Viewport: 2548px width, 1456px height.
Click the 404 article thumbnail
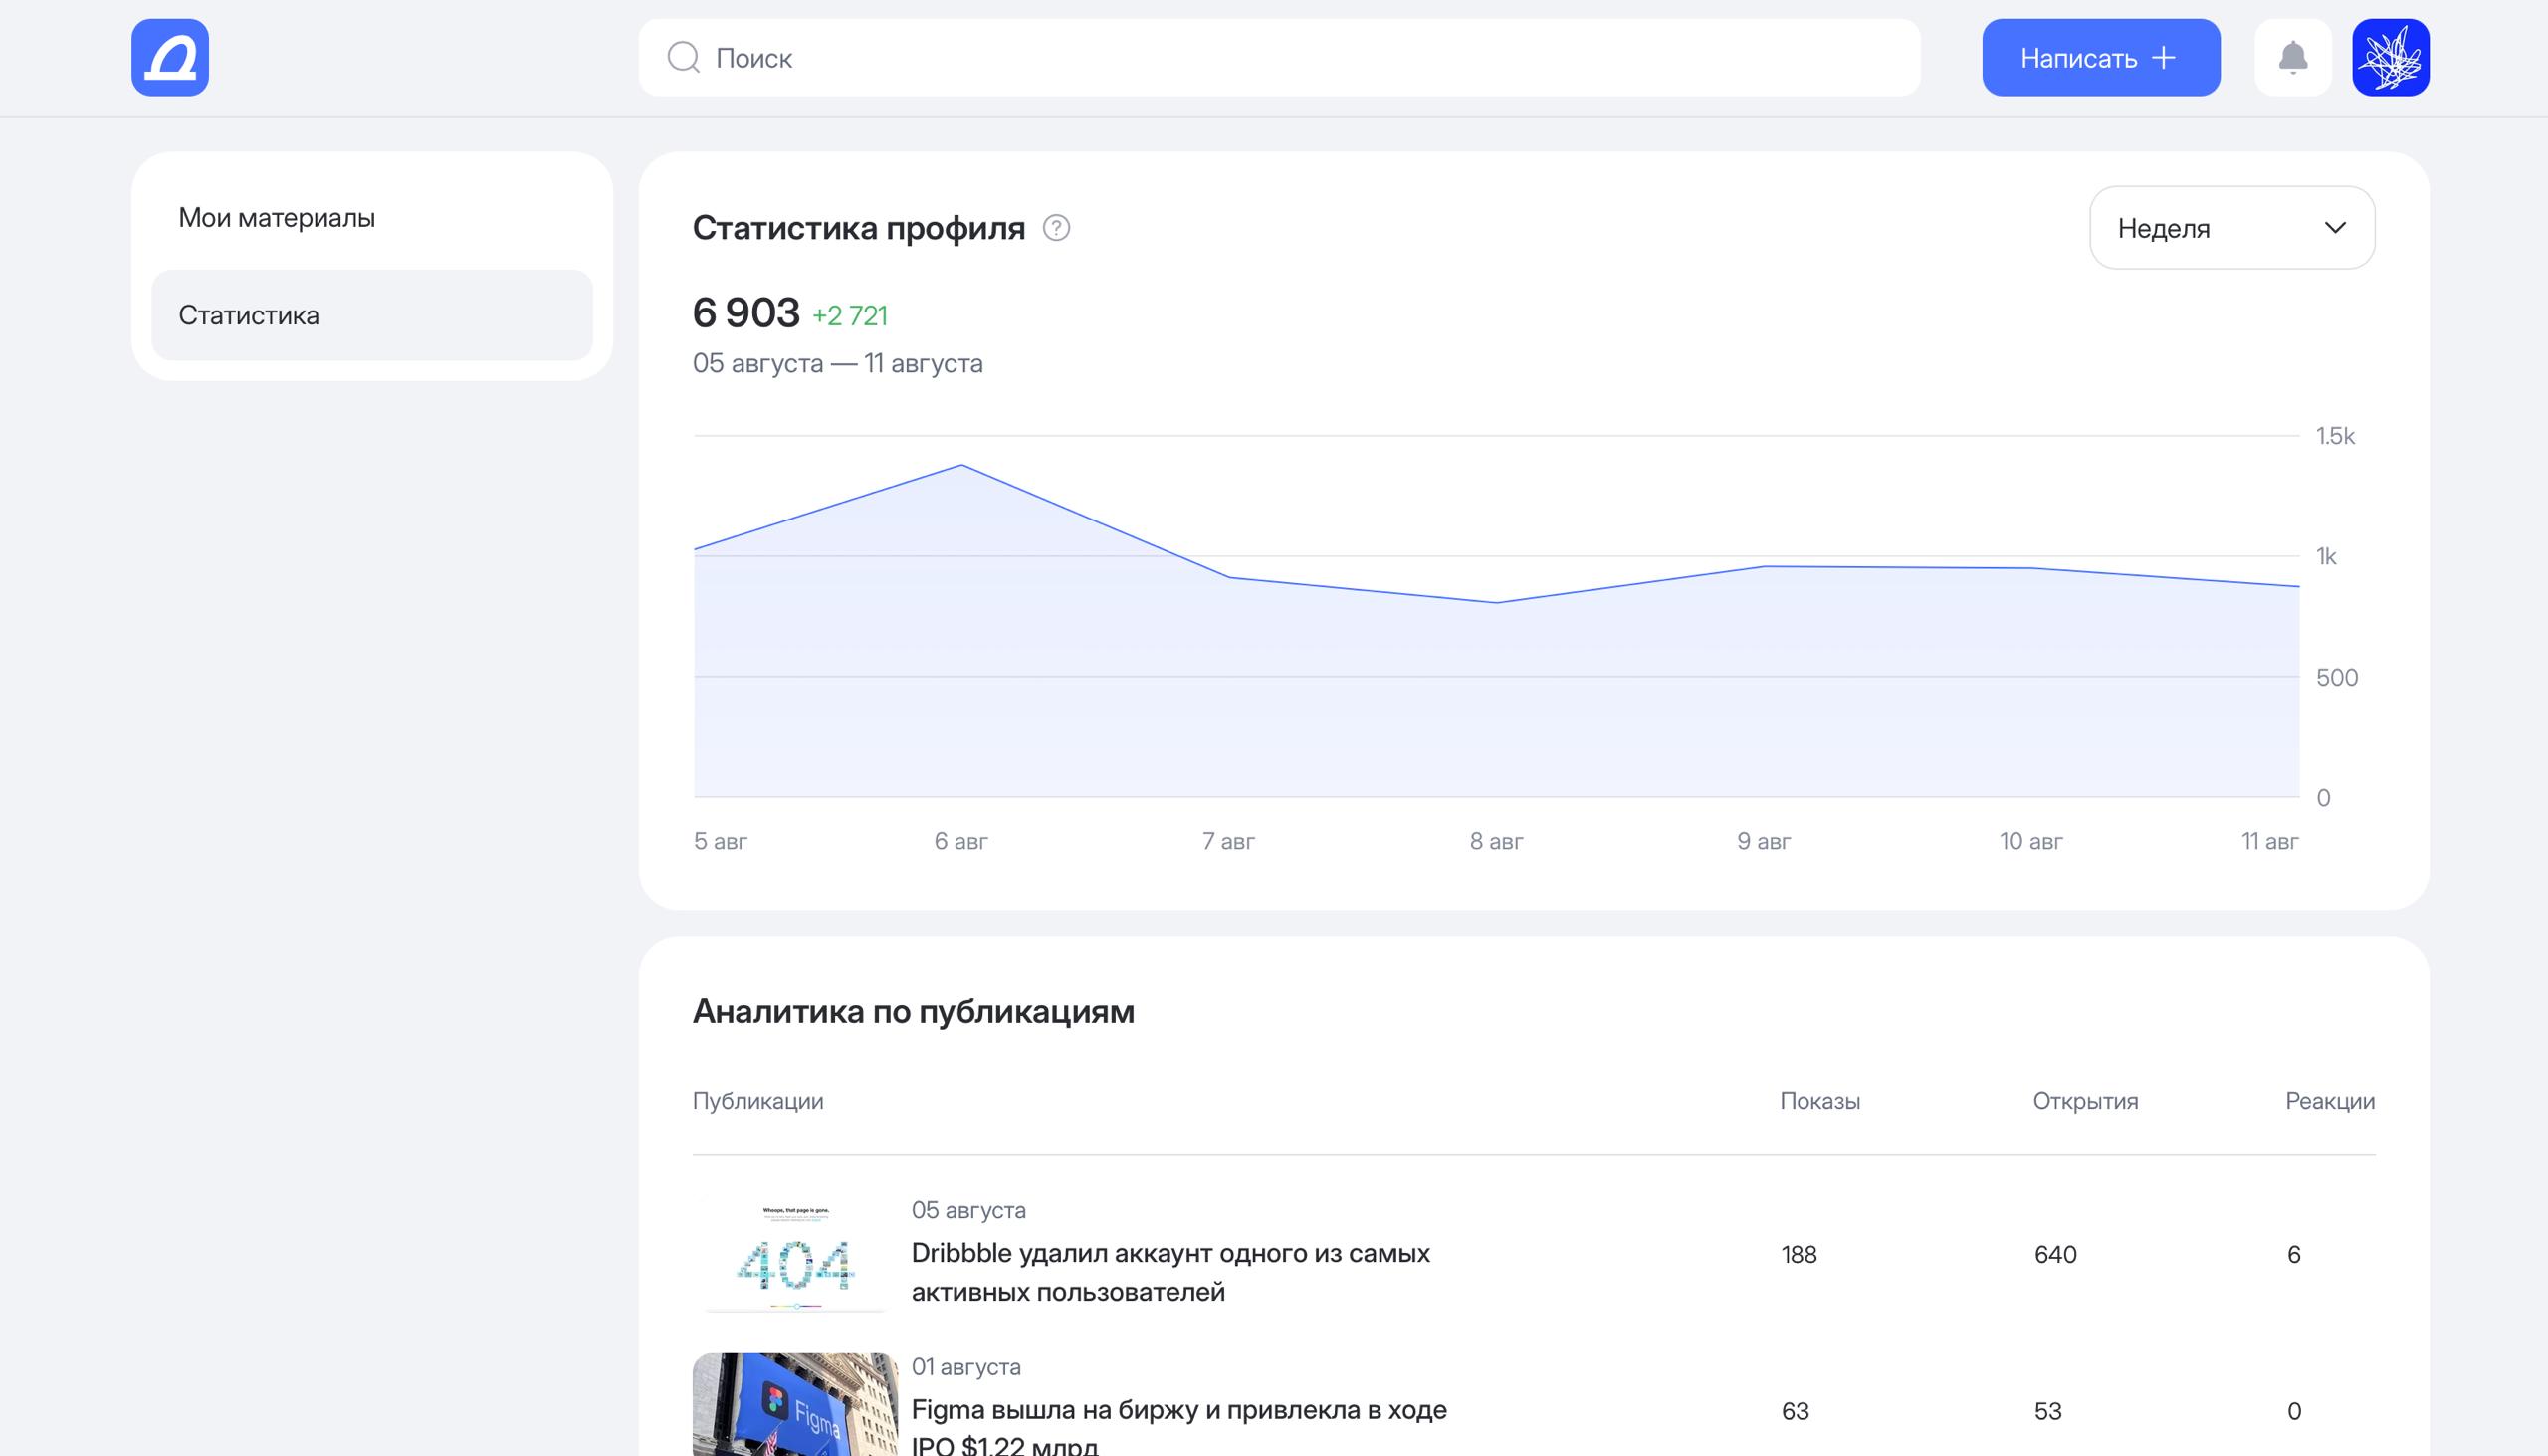[795, 1254]
